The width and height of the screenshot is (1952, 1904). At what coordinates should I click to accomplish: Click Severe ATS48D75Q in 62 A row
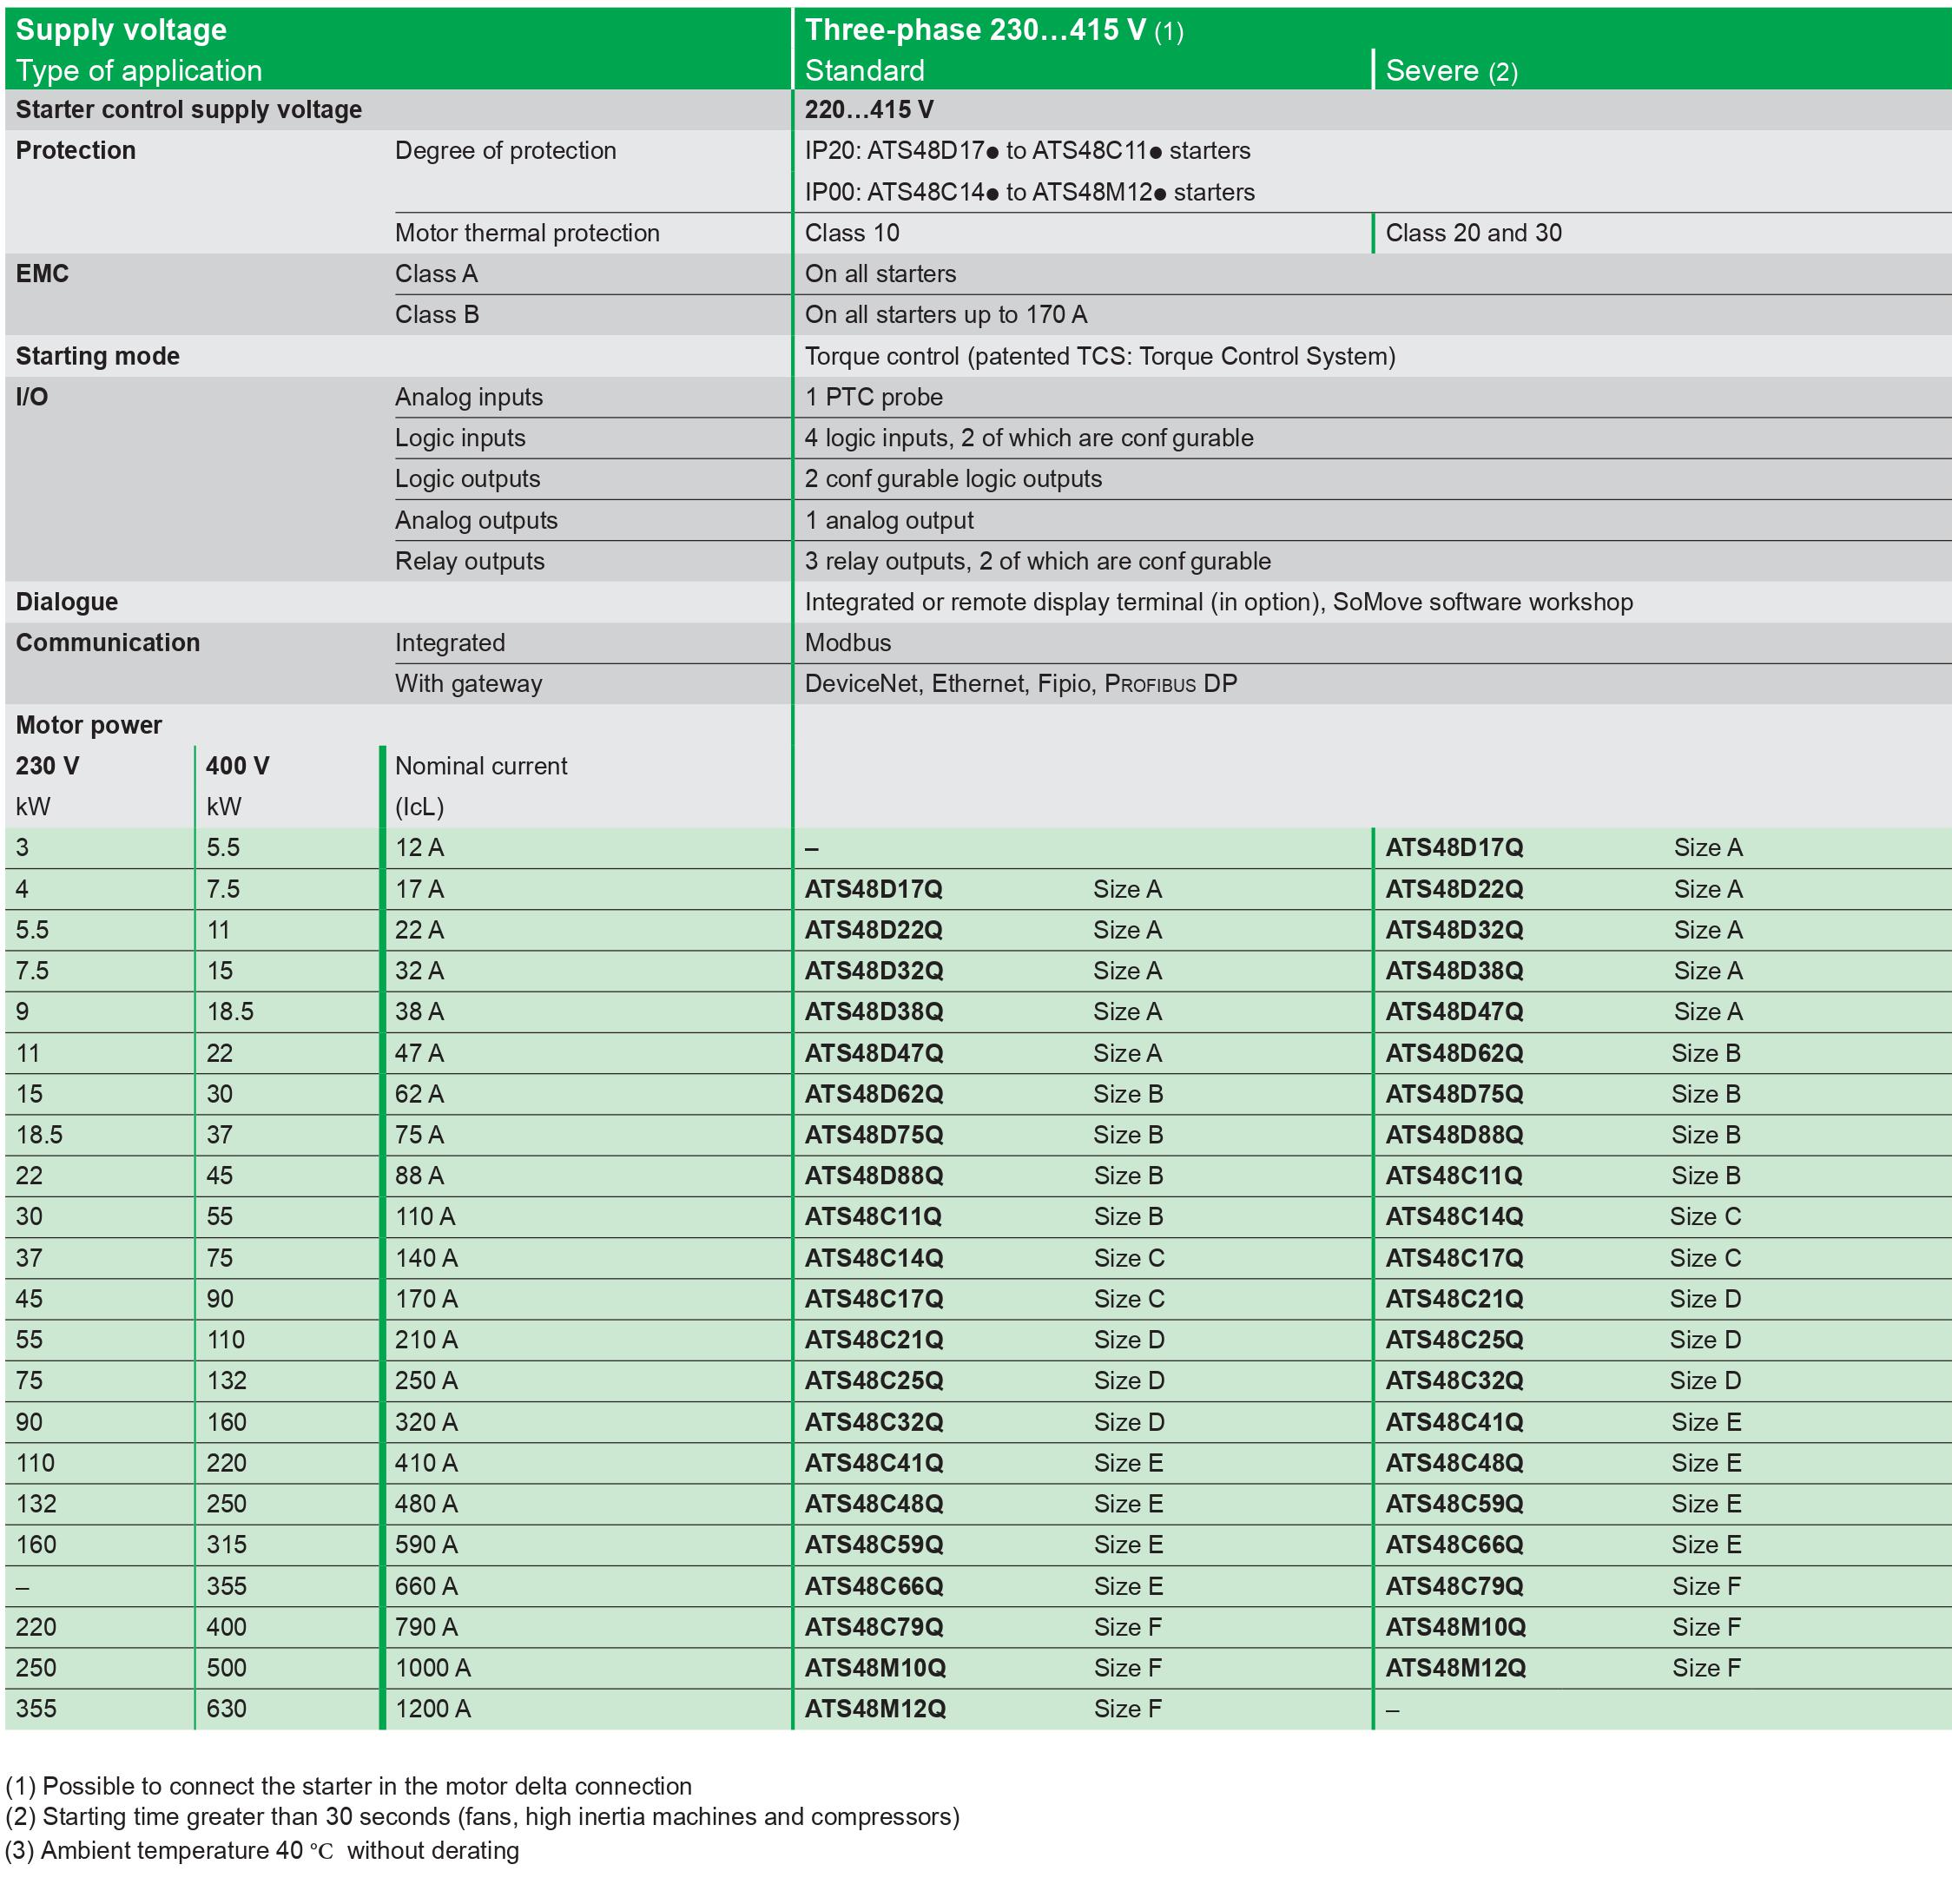[1454, 1094]
